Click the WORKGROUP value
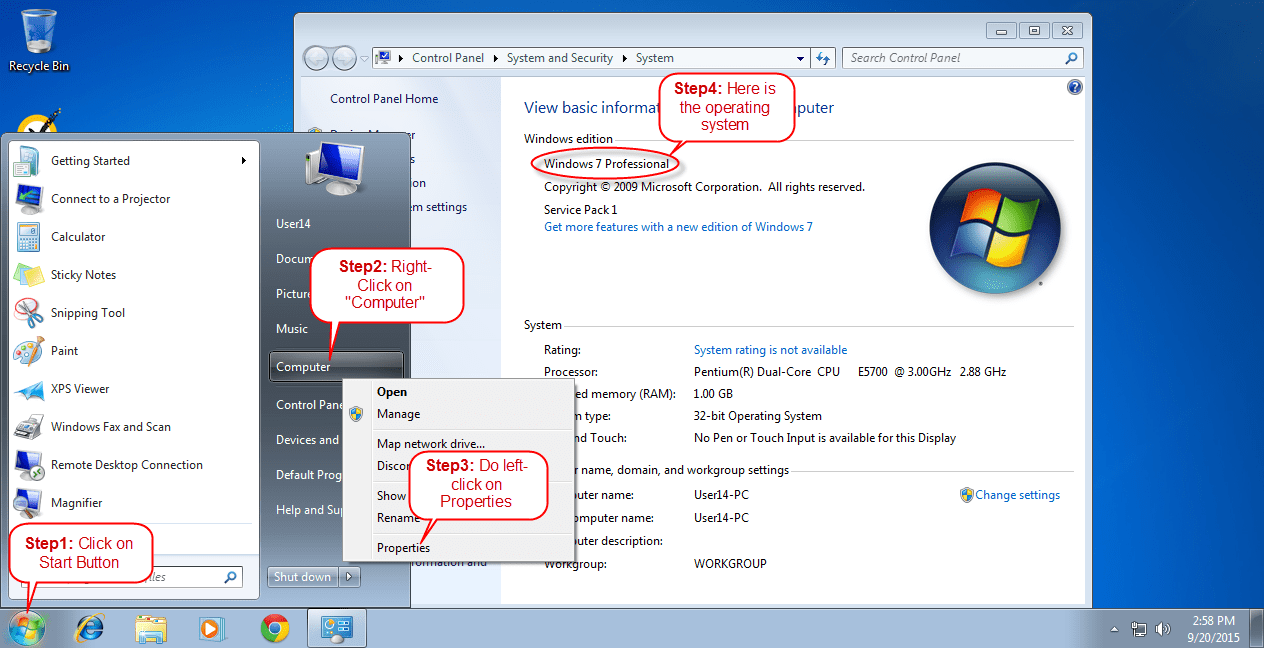 click(730, 564)
